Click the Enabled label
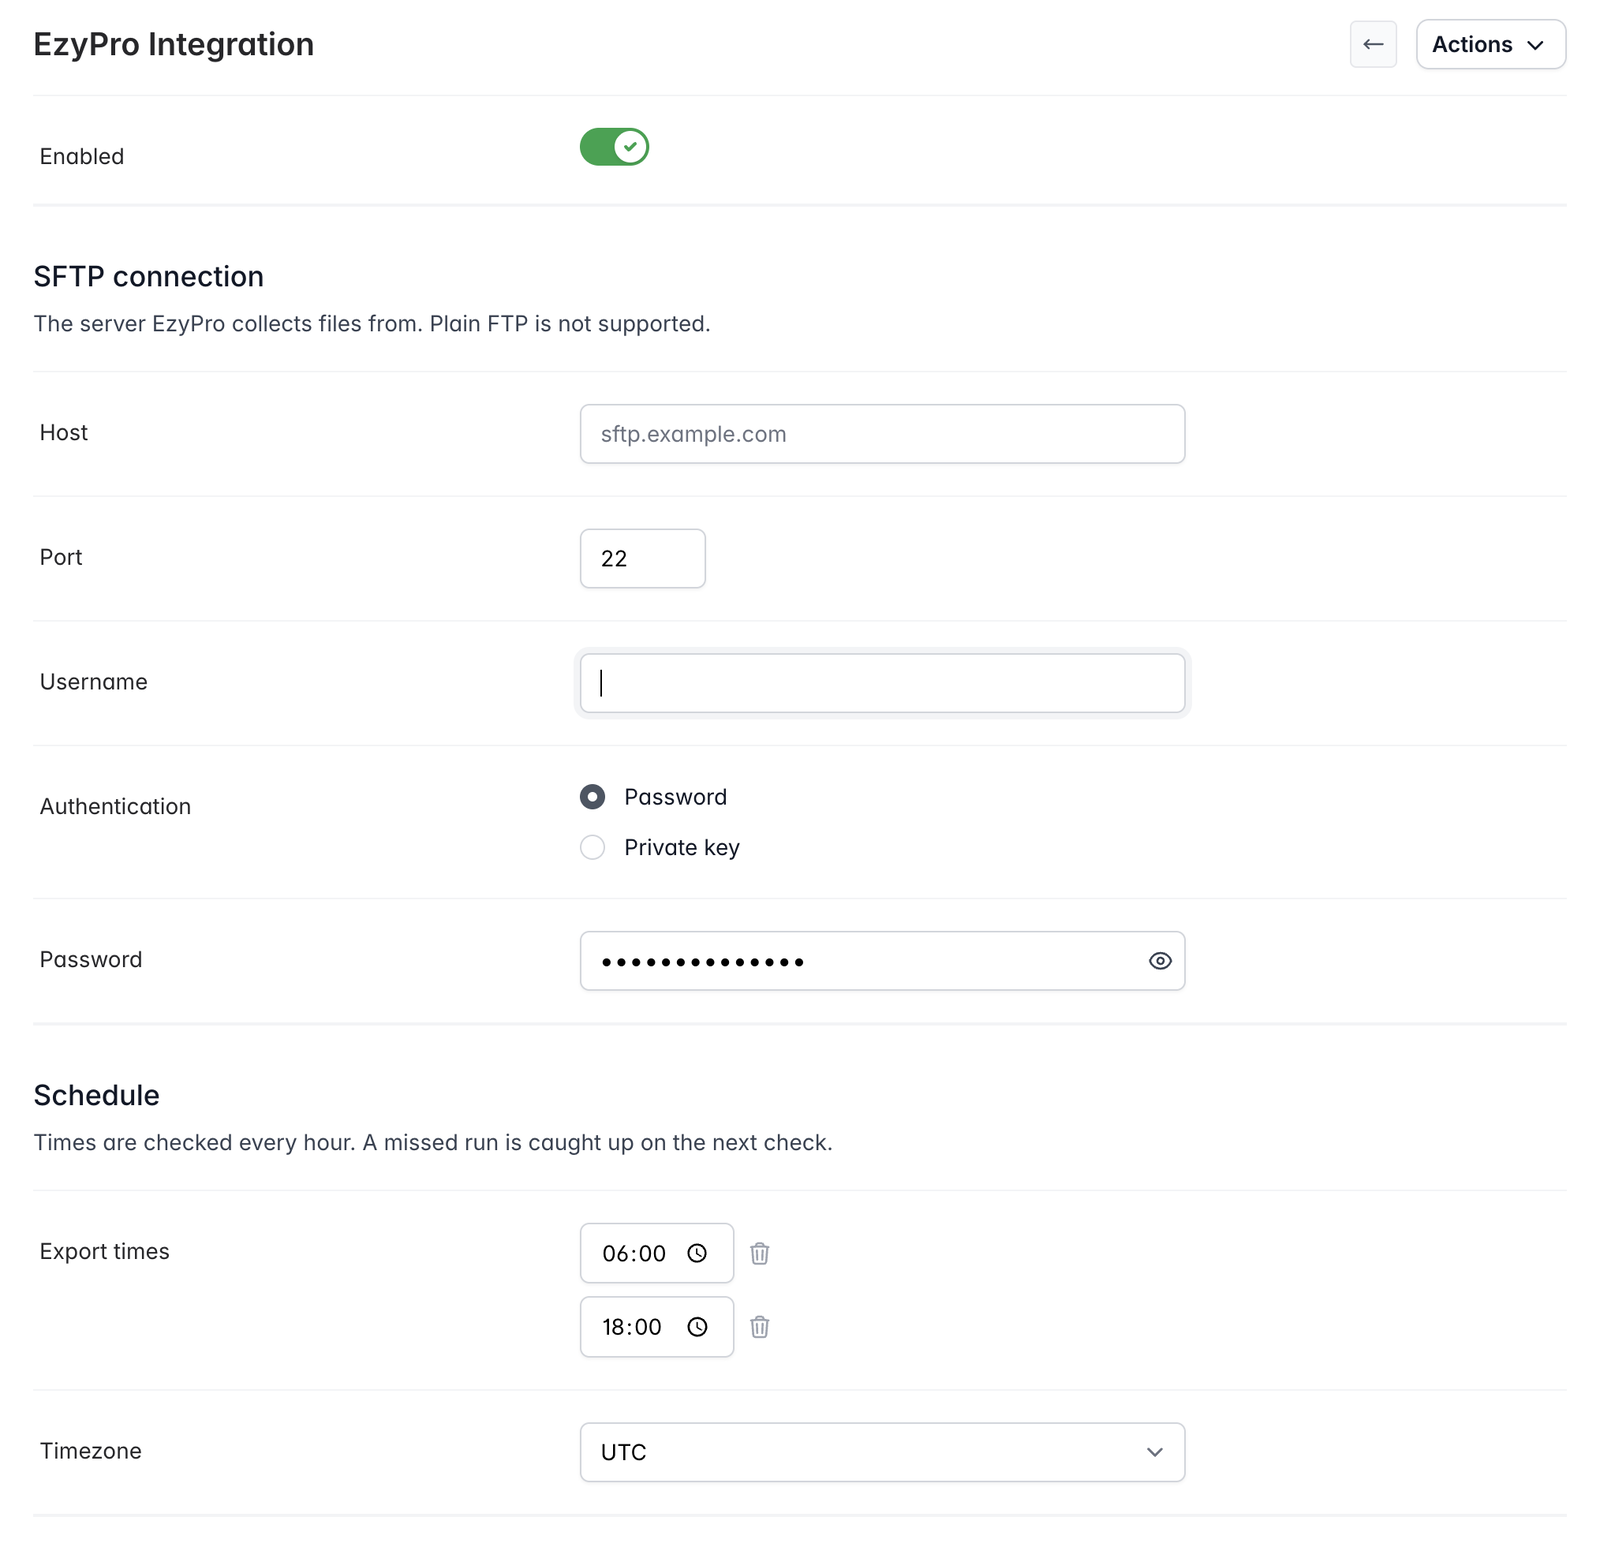This screenshot has width=1600, height=1543. pyautogui.click(x=82, y=156)
